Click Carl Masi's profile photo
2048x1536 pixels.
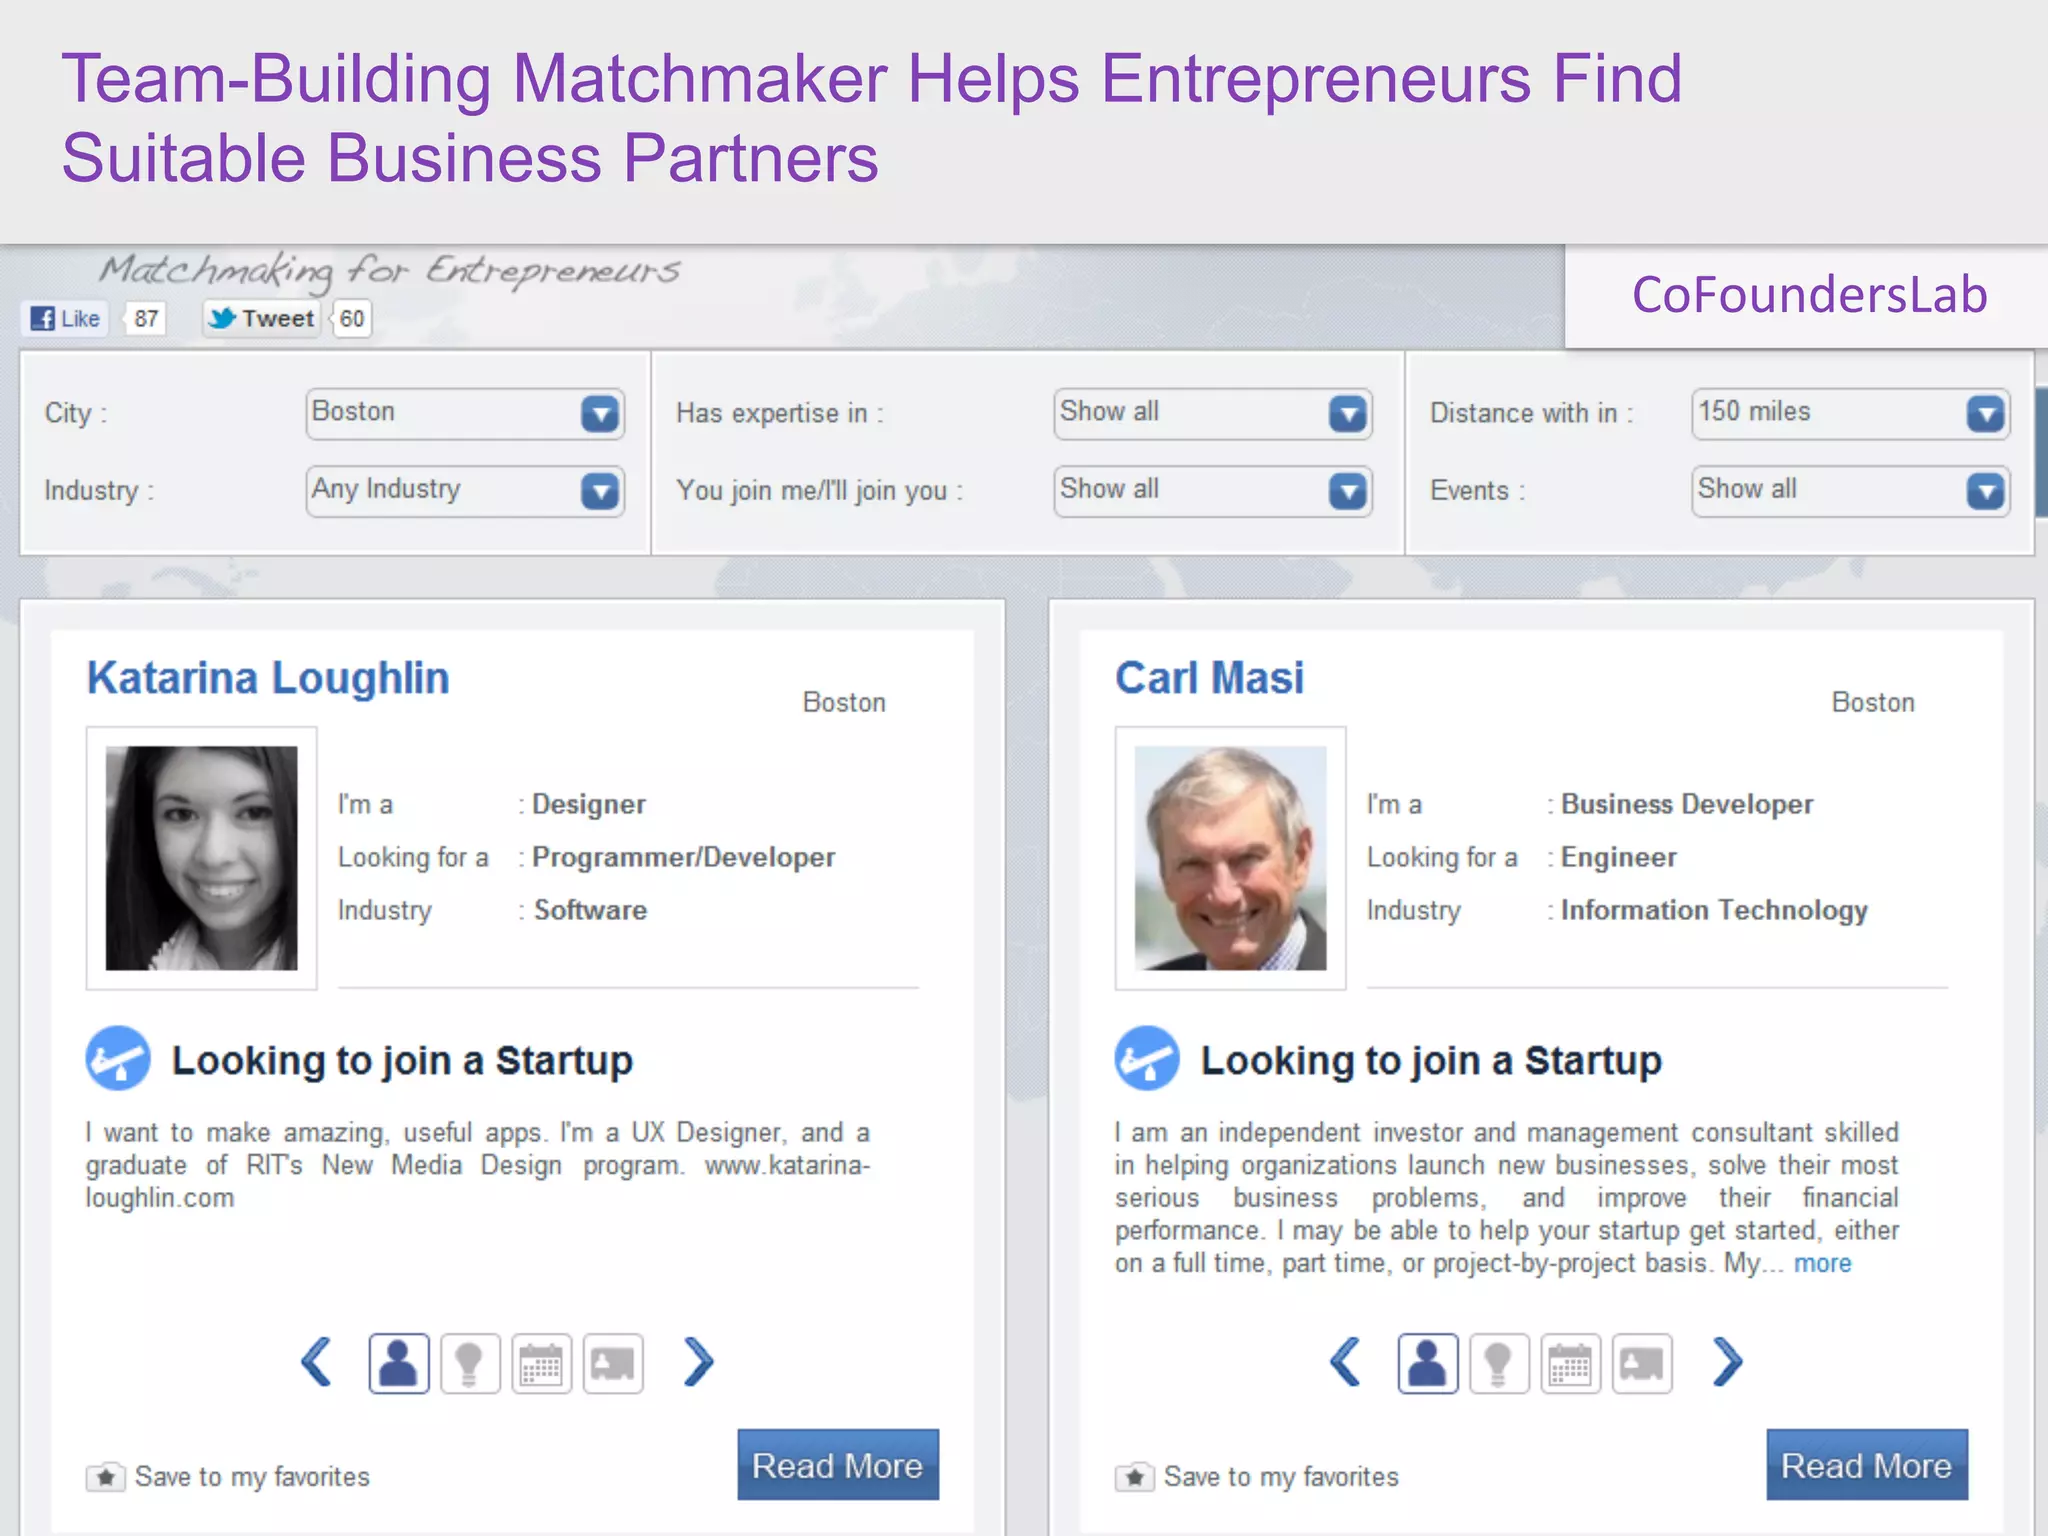coord(1231,858)
